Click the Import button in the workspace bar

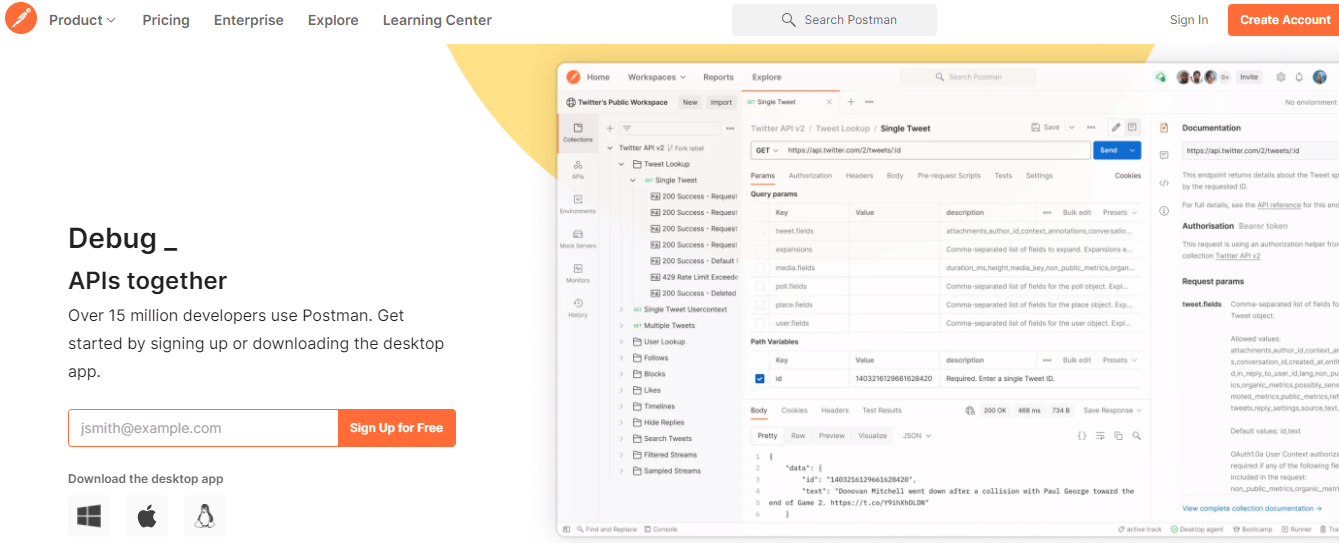(x=721, y=102)
